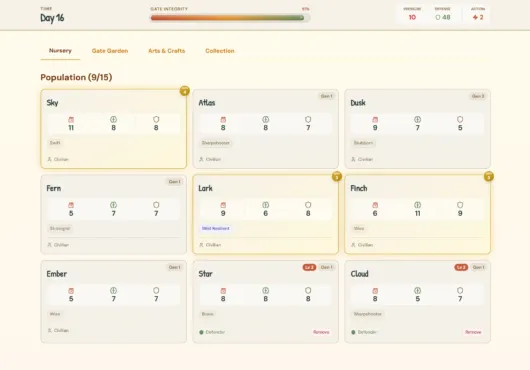Go to the Collection tab
This screenshot has width=530, height=370.
pos(220,51)
